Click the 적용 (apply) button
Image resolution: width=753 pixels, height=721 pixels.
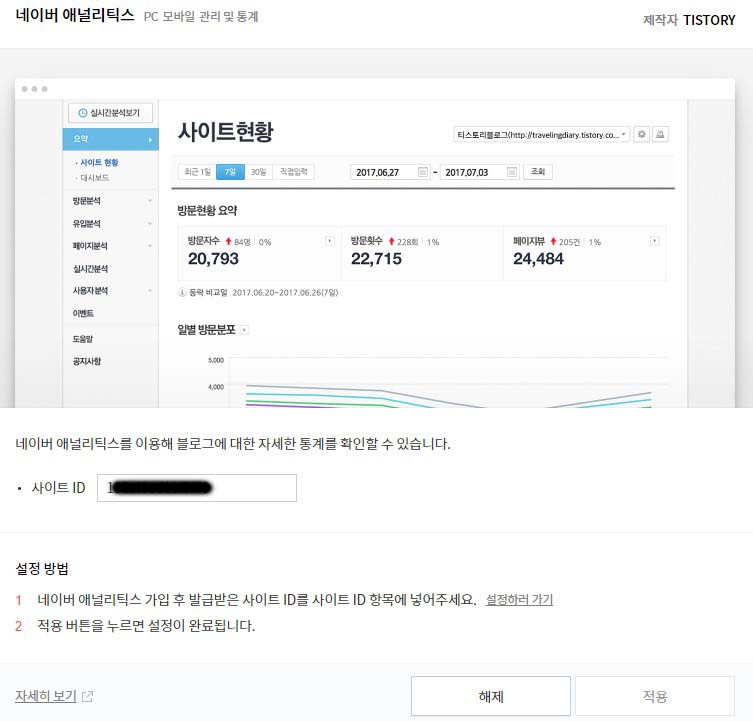point(655,696)
